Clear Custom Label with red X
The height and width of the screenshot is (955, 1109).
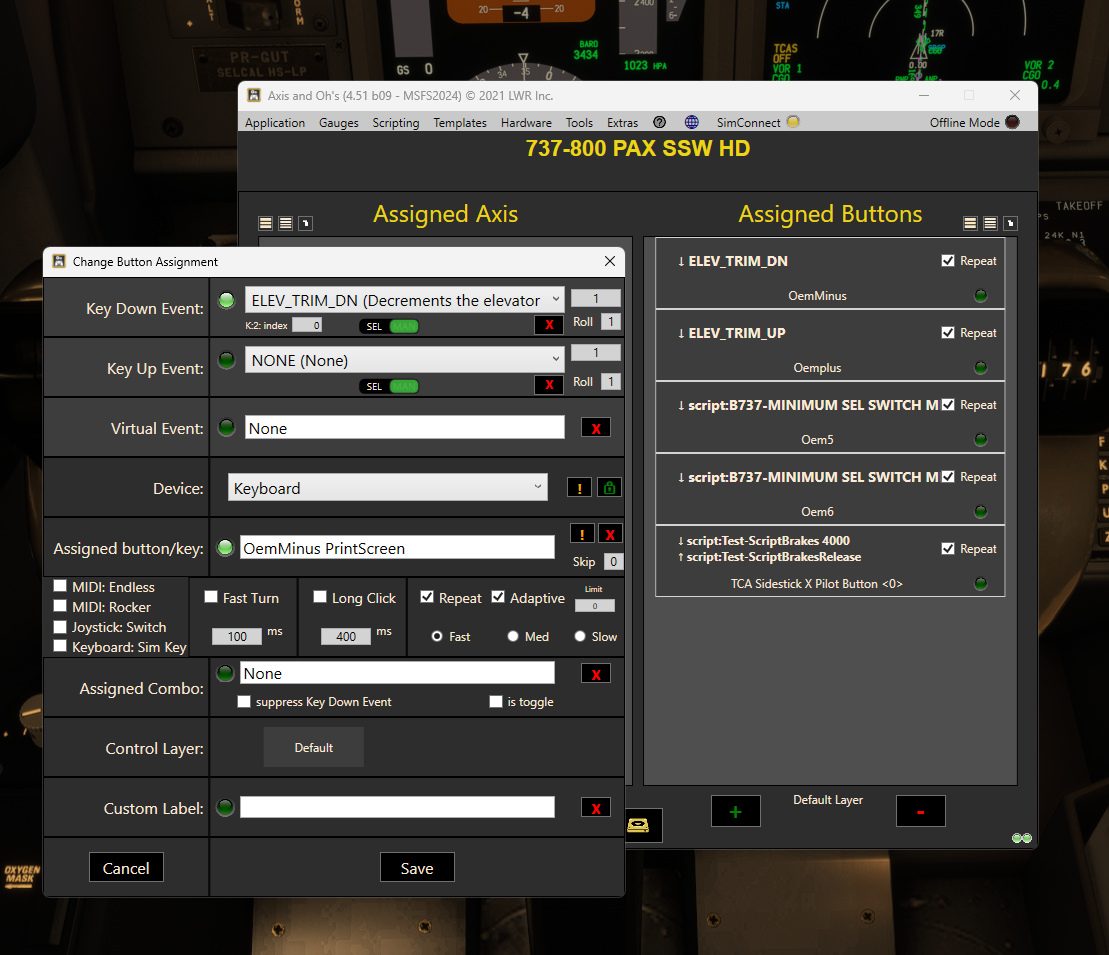596,808
